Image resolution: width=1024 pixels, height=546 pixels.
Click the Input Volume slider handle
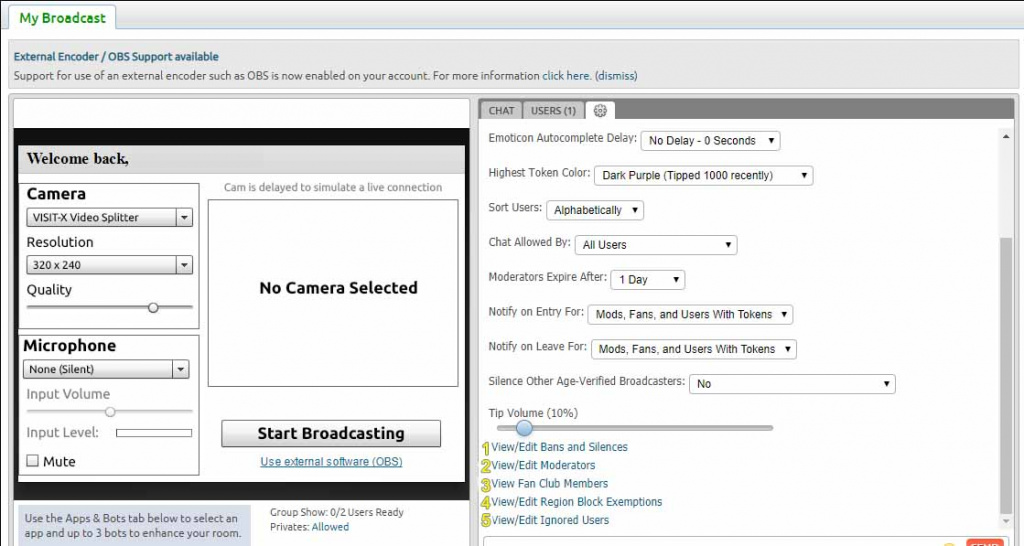tap(110, 411)
